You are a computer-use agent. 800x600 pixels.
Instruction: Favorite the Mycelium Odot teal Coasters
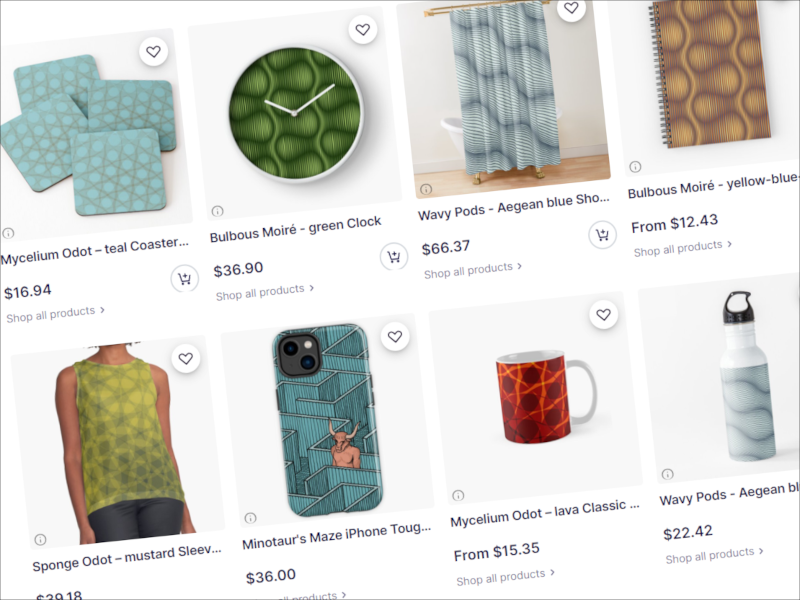(153, 51)
